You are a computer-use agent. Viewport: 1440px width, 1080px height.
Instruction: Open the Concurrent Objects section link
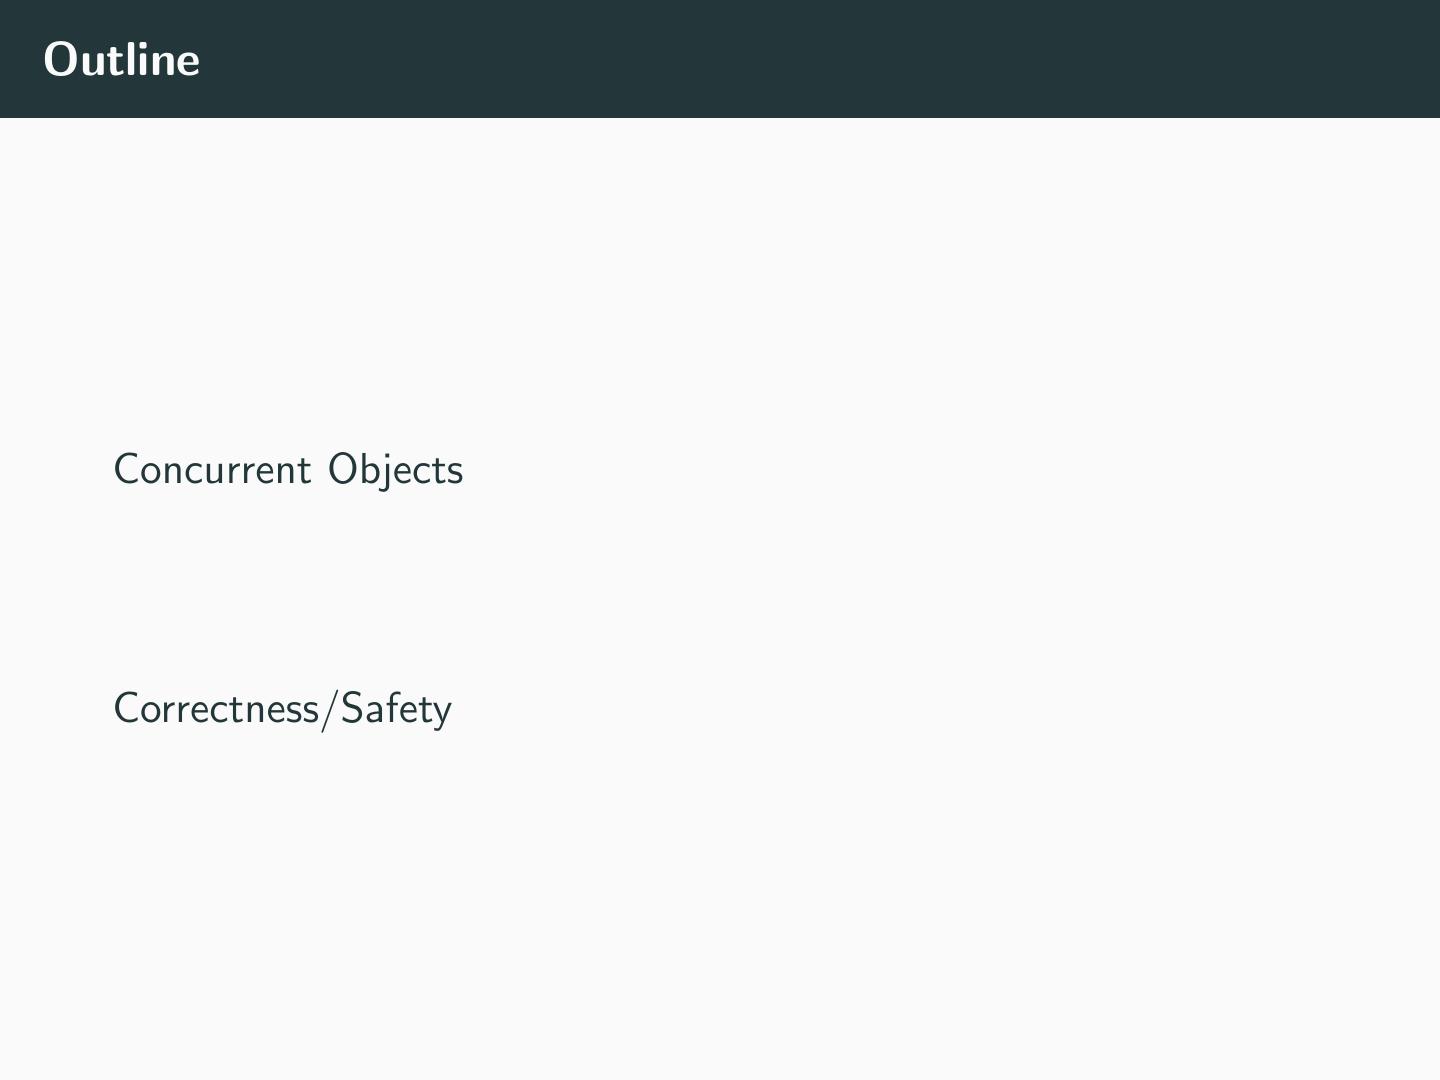point(288,469)
